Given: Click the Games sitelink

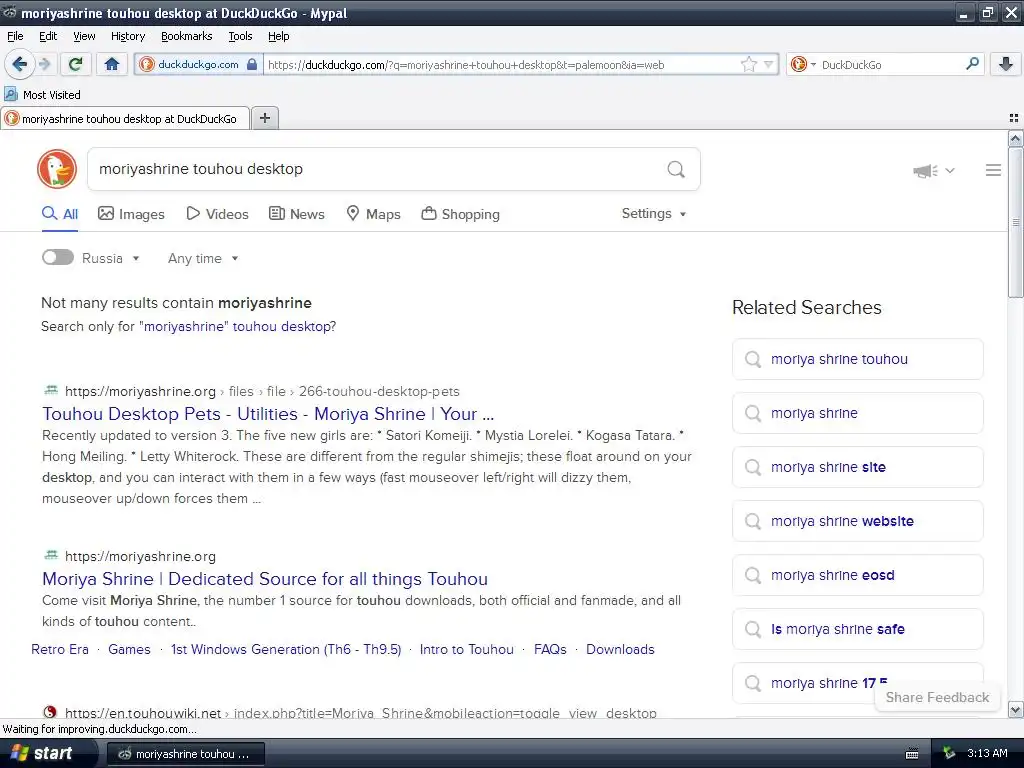Looking at the screenshot, I should (129, 649).
